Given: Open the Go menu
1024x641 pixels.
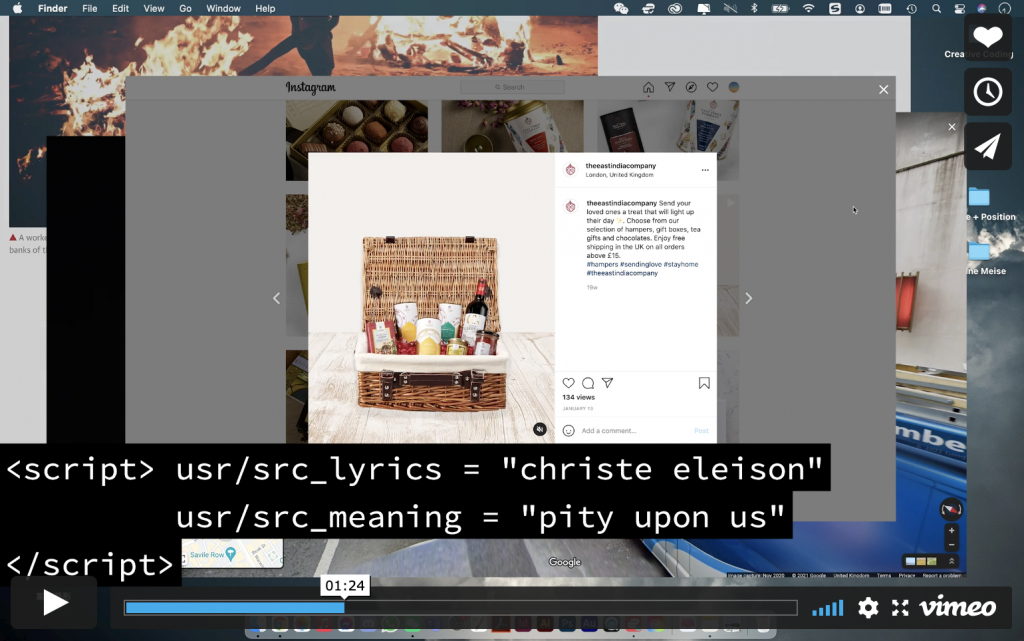Looking at the screenshot, I should tap(185, 8).
